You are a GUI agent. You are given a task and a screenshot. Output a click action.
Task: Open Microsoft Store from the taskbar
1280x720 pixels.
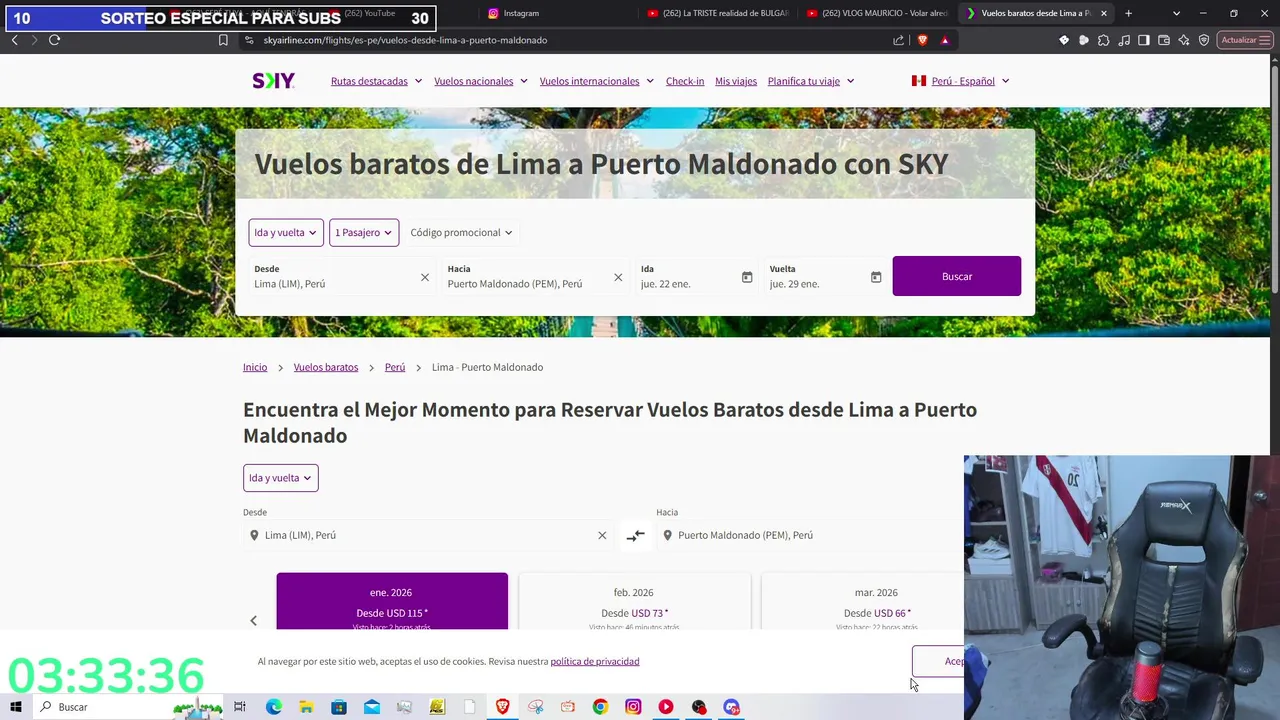pos(339,707)
